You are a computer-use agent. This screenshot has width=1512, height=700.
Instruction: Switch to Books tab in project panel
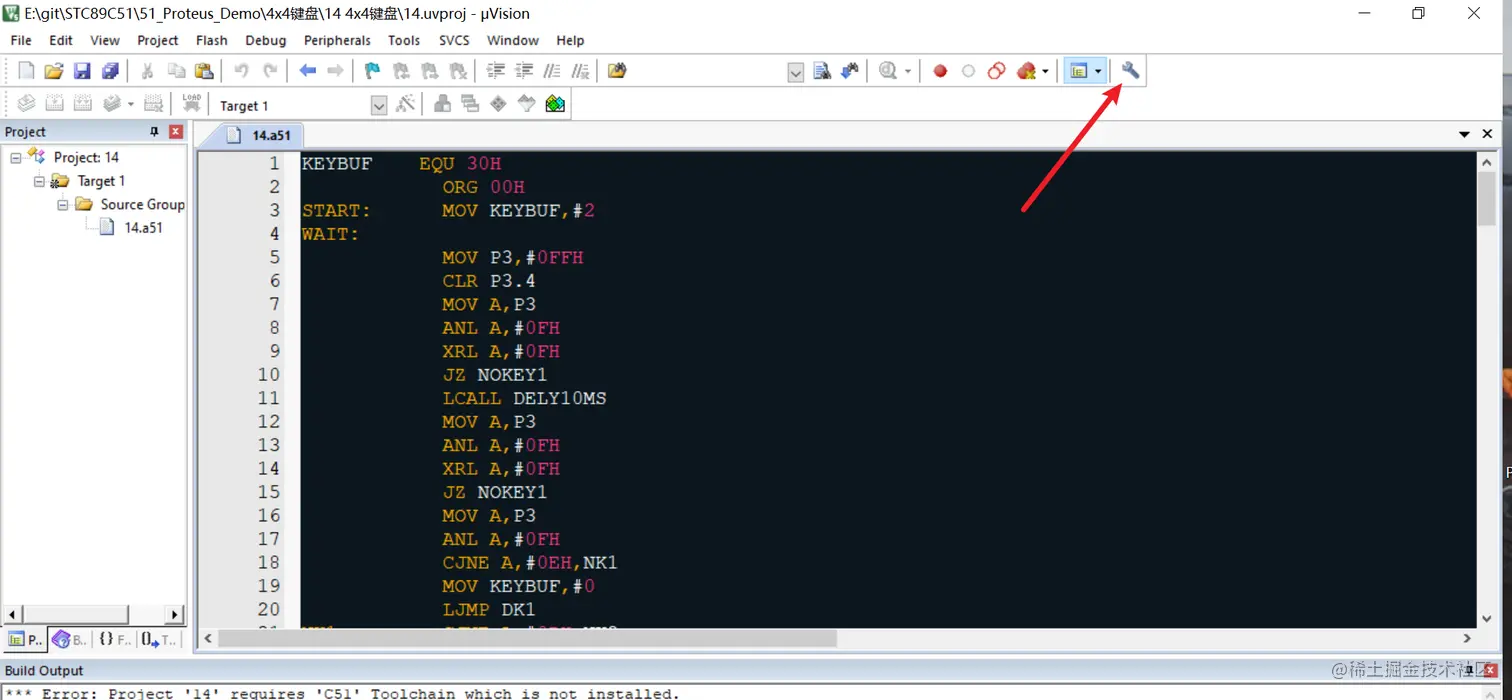70,640
